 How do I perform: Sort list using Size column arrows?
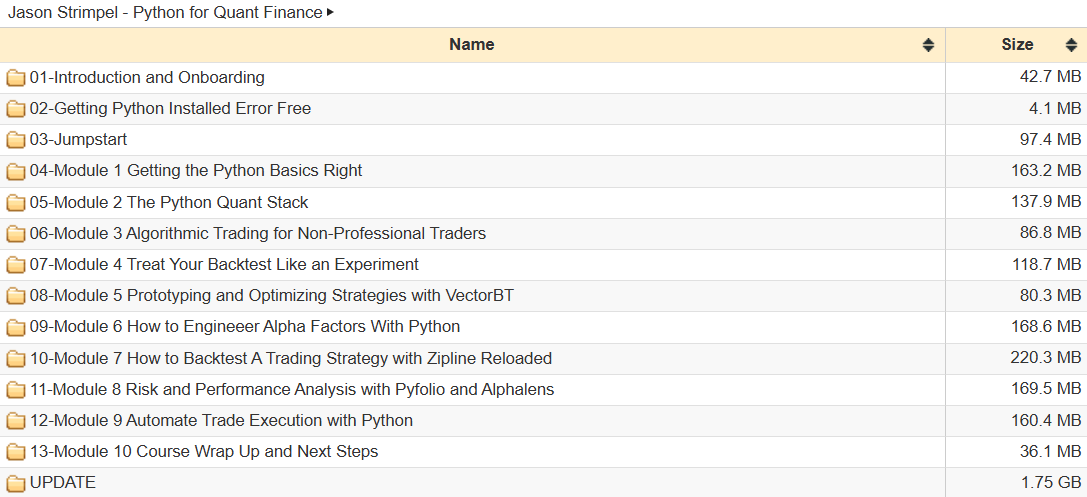1071,45
